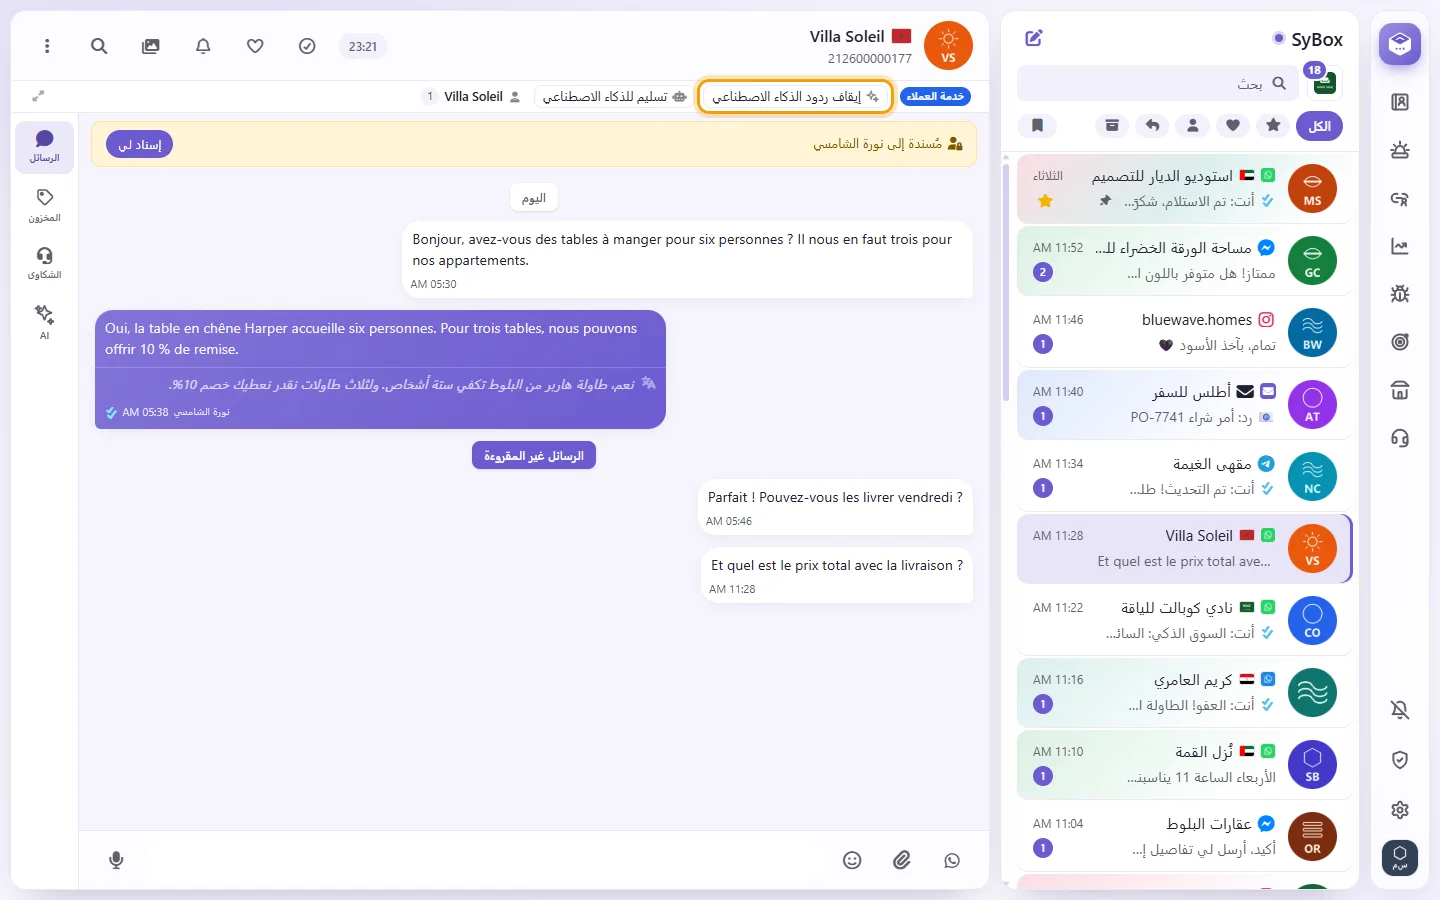Screen dimensions: 1440x900
Task: Select the 'الكل' all conversations filter
Action: (1319, 126)
